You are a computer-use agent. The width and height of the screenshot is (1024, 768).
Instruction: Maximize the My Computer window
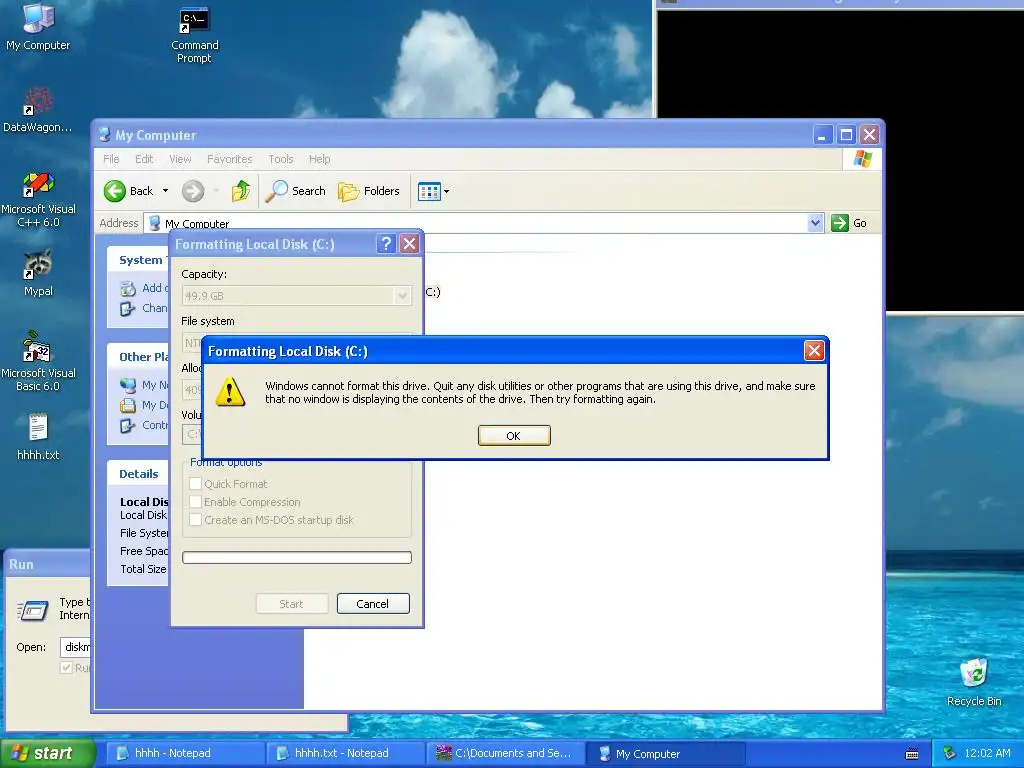click(x=846, y=135)
